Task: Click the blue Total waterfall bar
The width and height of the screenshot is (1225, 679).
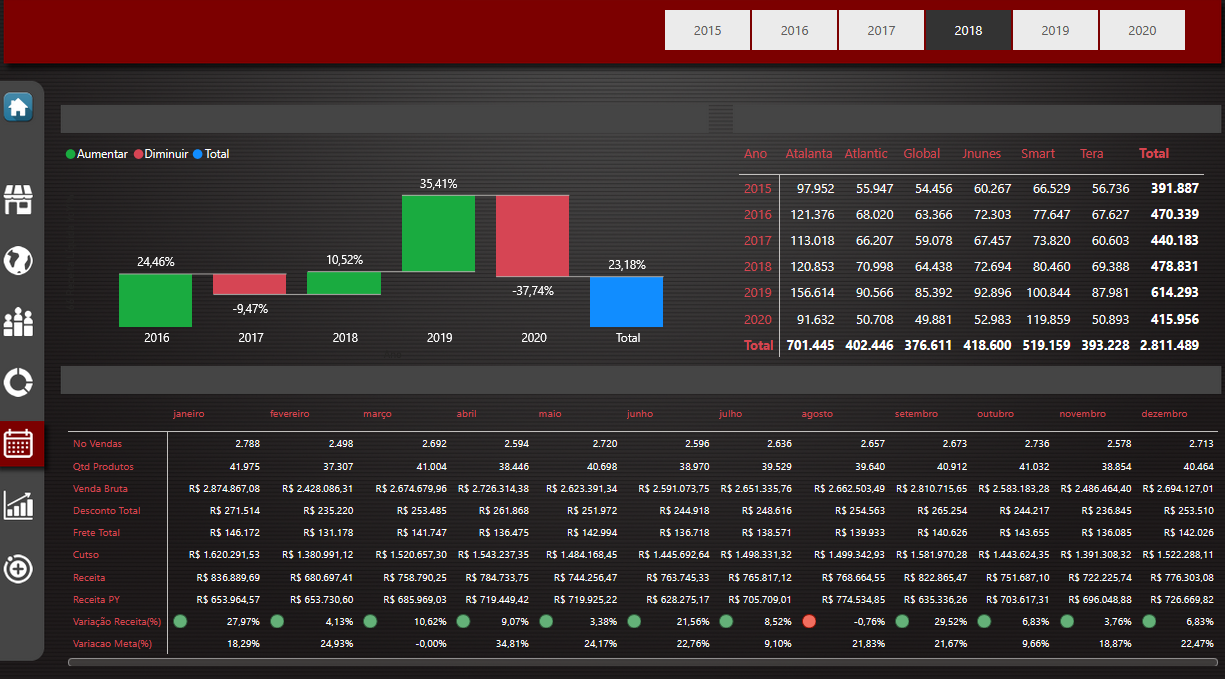Action: [x=626, y=302]
